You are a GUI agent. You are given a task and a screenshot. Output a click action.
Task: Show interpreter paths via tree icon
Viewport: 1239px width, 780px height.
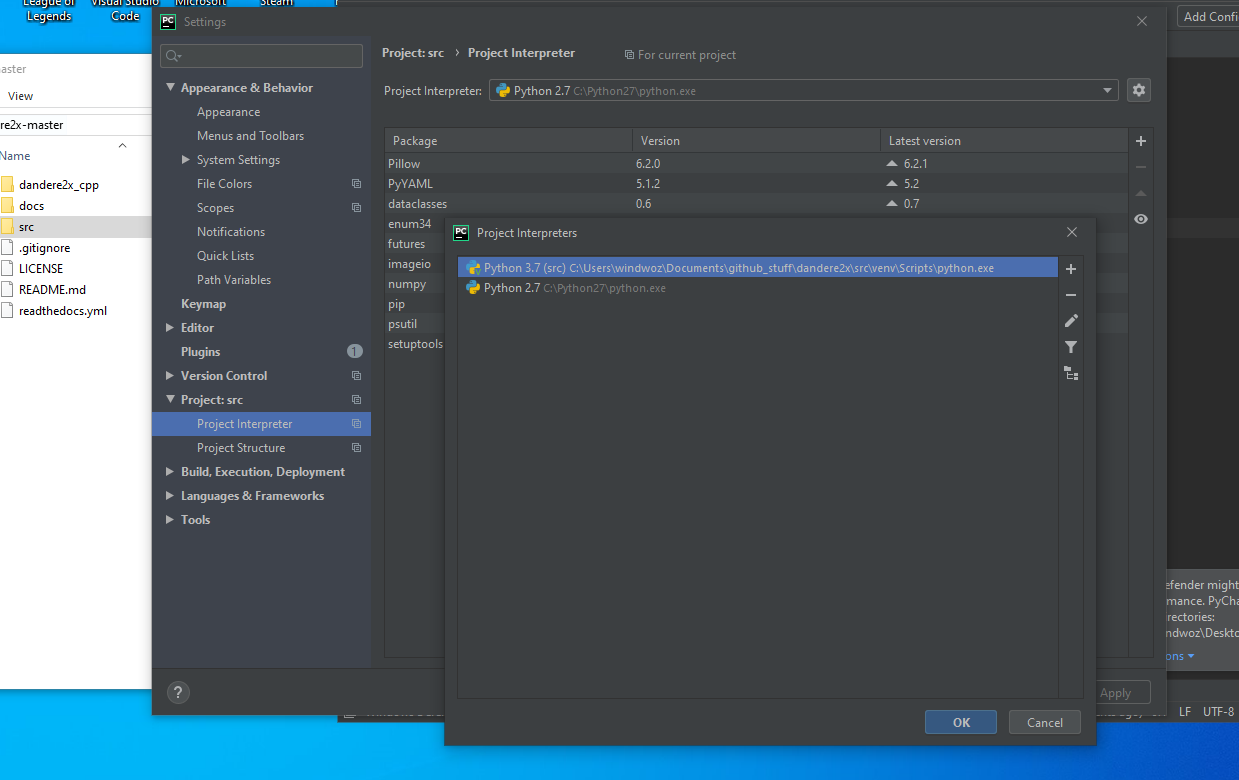pyautogui.click(x=1070, y=372)
